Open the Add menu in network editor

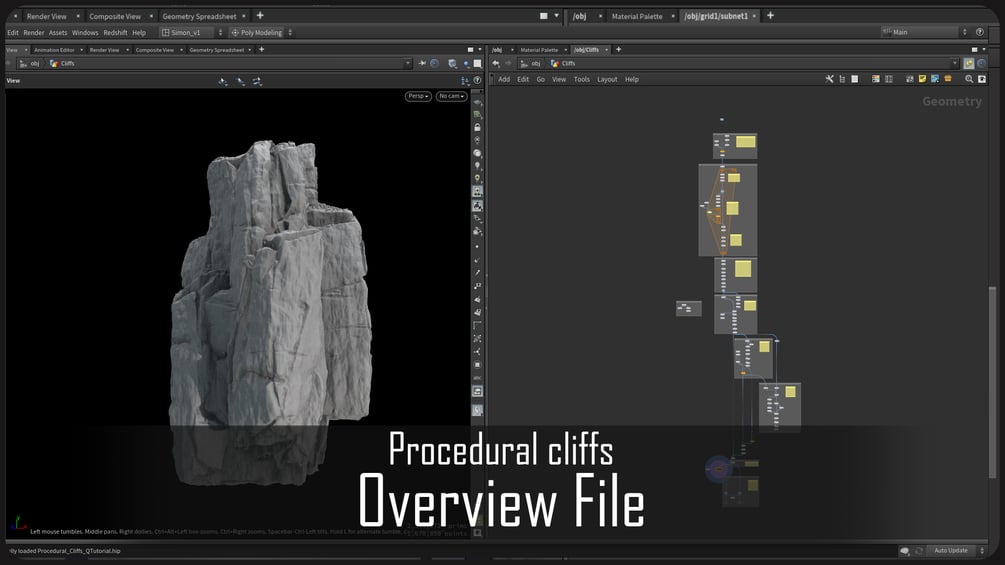504,79
